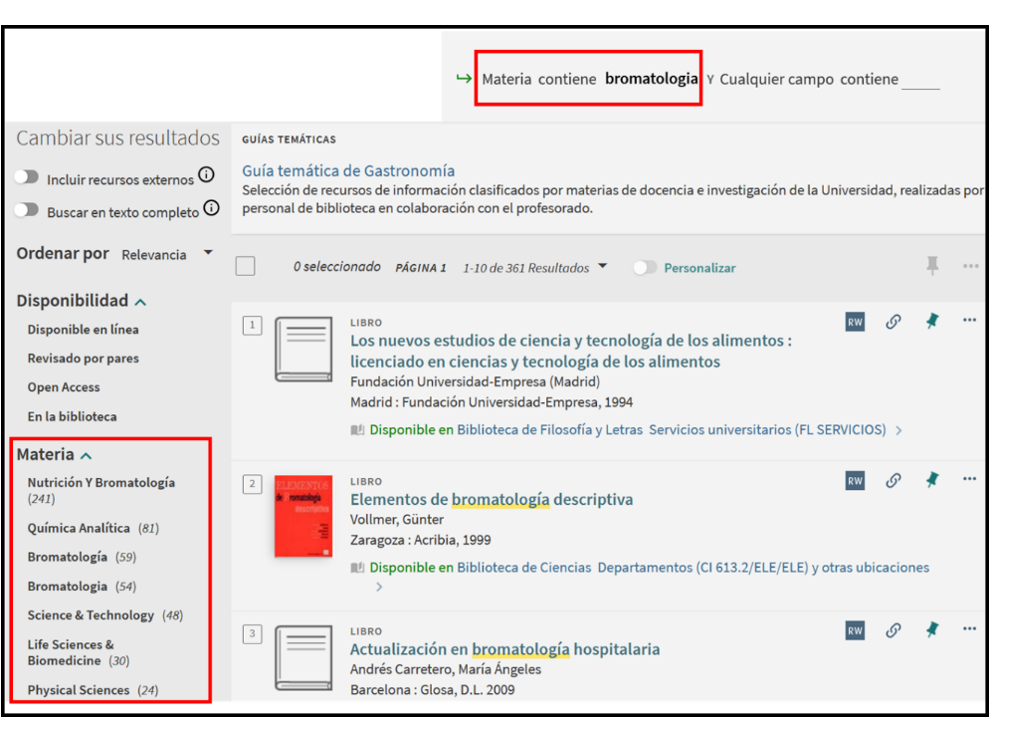Viewport: 1016px width, 738px height.
Task: Copy permalink for Actualización en bromatología hospitalaria
Action: (x=893, y=630)
